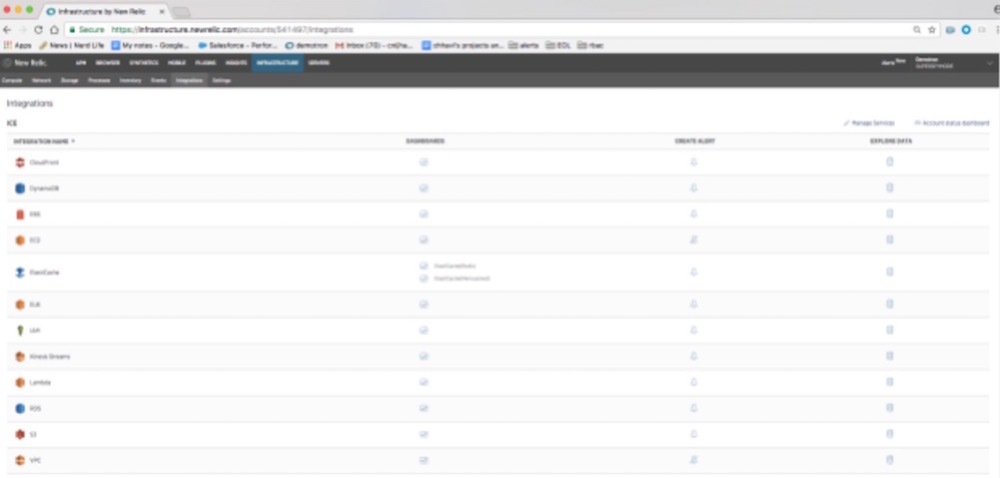The image size is (1000, 478).
Task: Explore data for Lambda icon
Action: (890, 382)
